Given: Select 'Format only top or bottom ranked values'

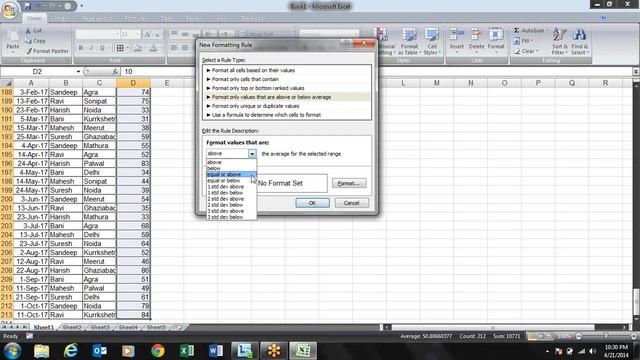Looking at the screenshot, I should point(287,88).
